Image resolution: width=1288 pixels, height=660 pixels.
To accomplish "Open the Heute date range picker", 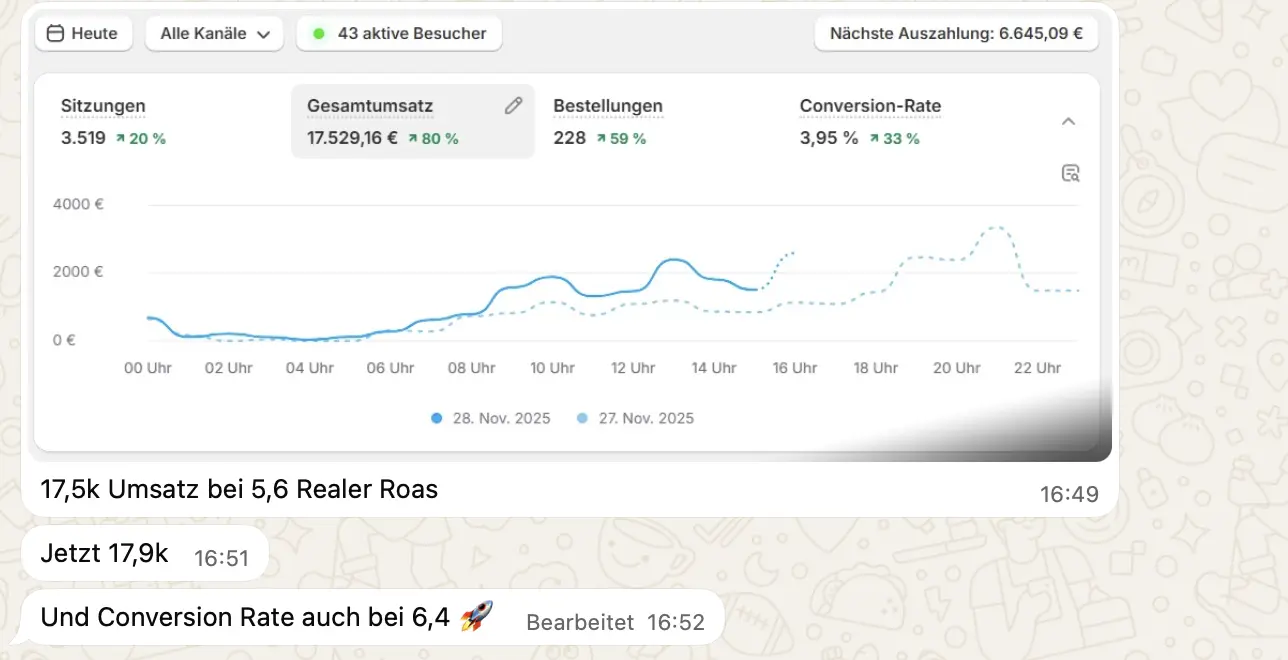I will click(83, 33).
